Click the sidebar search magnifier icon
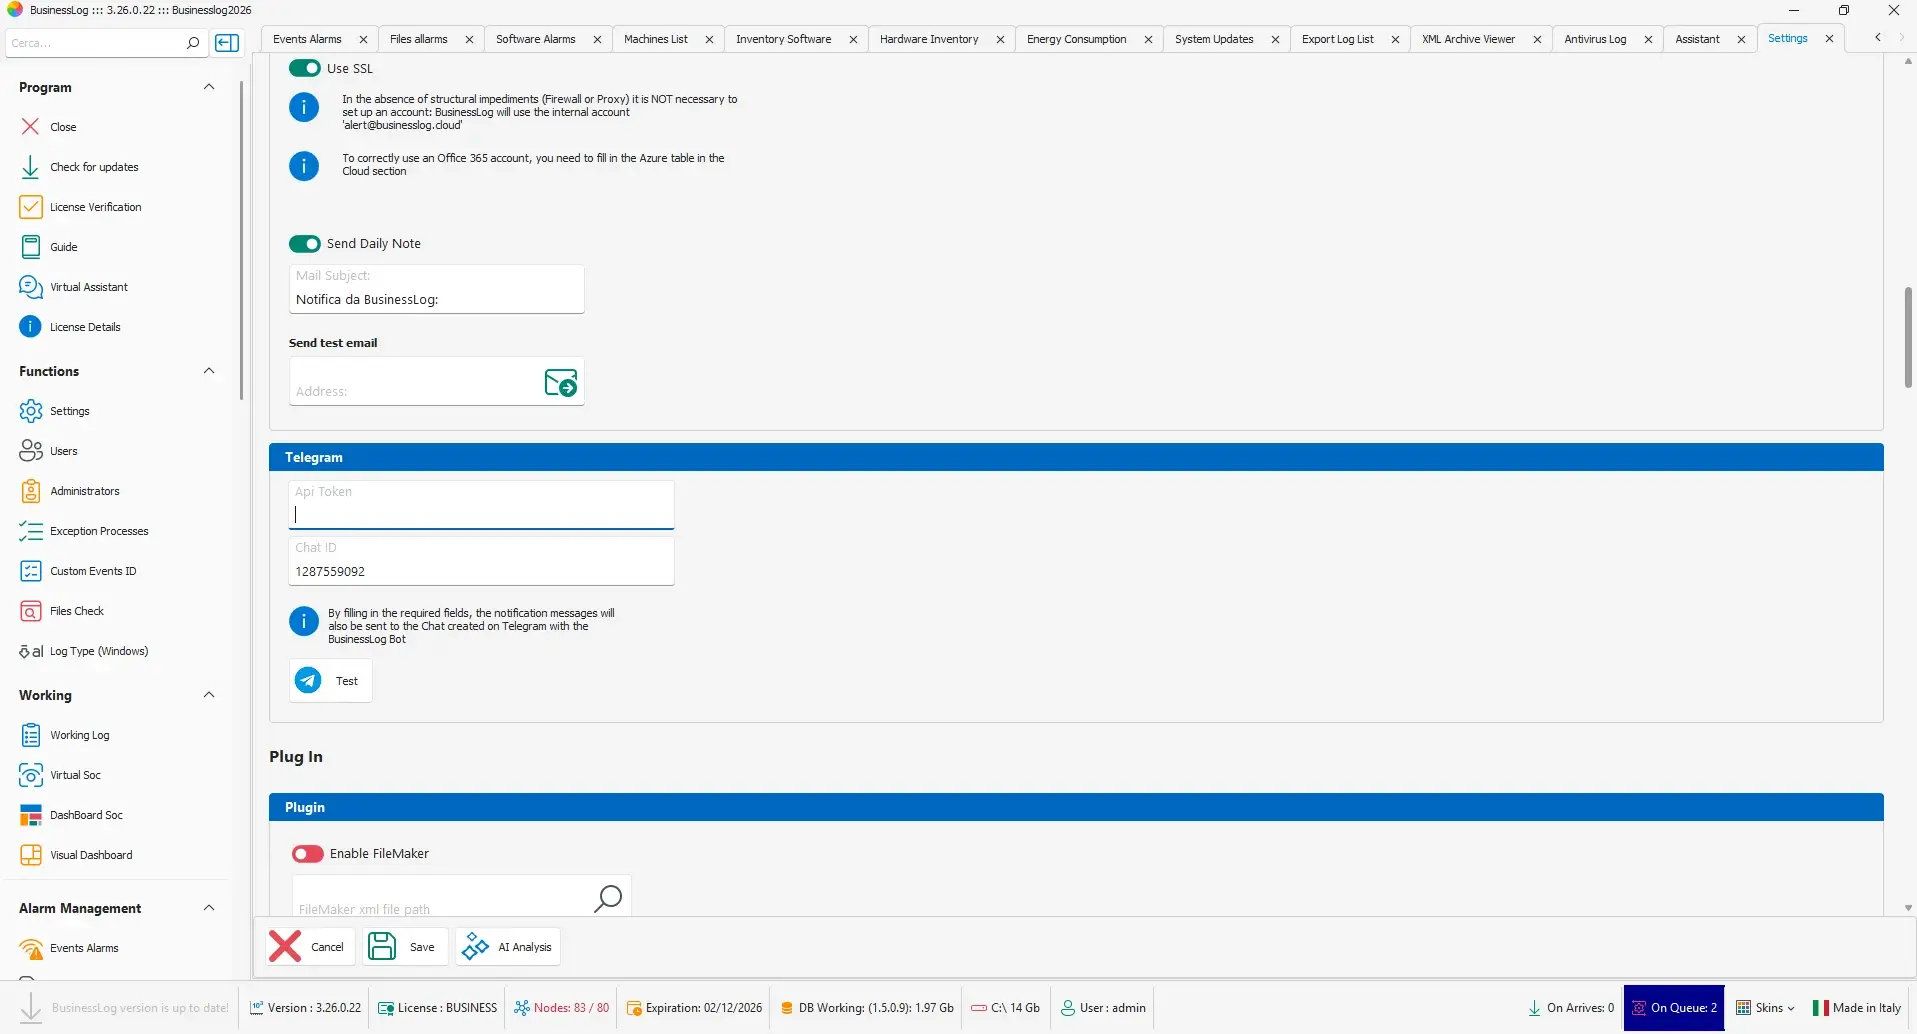Image resolution: width=1917 pixels, height=1034 pixels. 193,43
